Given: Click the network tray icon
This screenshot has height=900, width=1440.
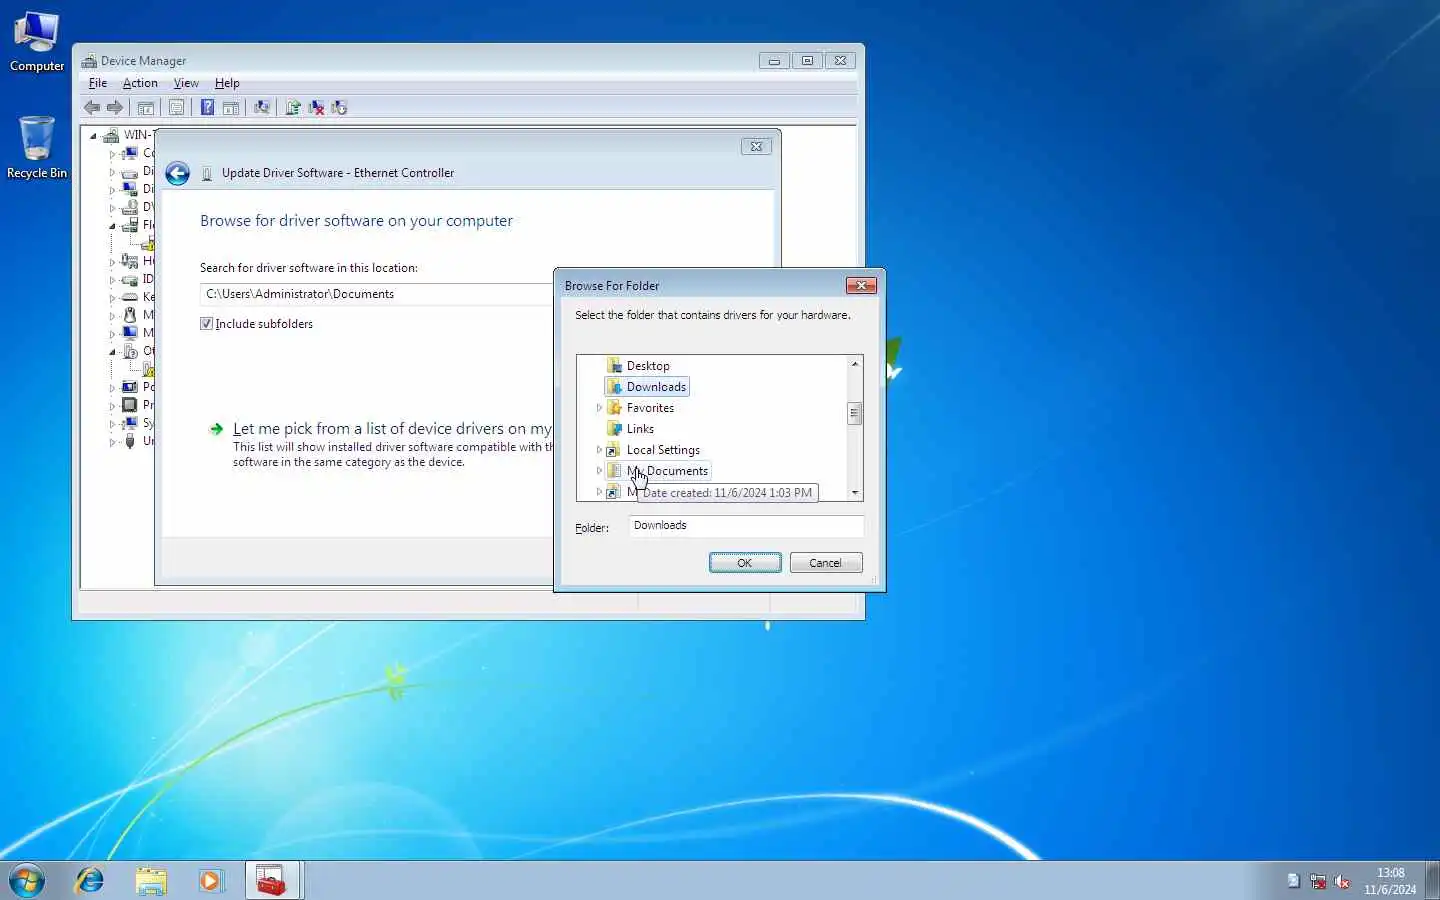Looking at the screenshot, I should [x=1318, y=881].
